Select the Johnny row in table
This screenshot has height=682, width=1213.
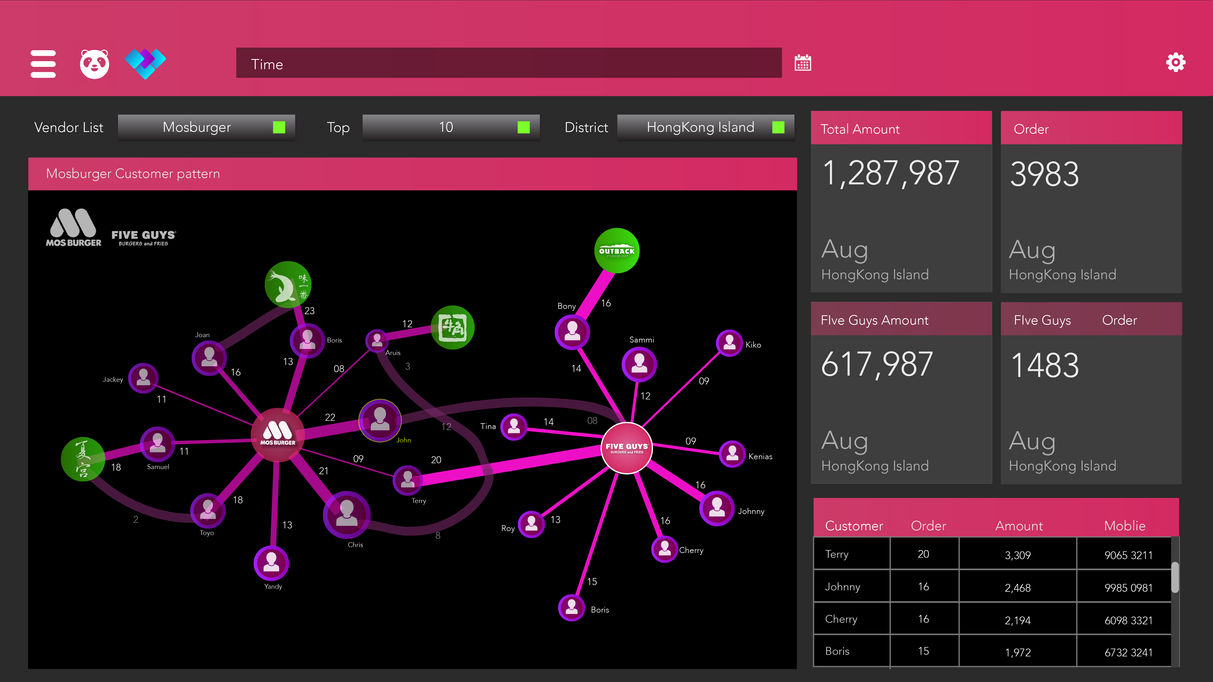click(x=992, y=587)
